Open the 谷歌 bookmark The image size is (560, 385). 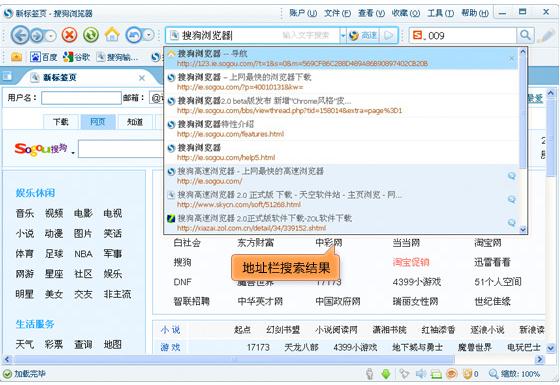click(76, 57)
